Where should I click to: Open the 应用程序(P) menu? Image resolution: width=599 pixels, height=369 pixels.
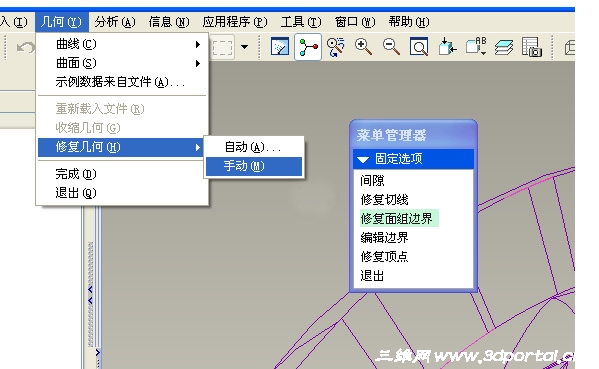pyautogui.click(x=235, y=22)
